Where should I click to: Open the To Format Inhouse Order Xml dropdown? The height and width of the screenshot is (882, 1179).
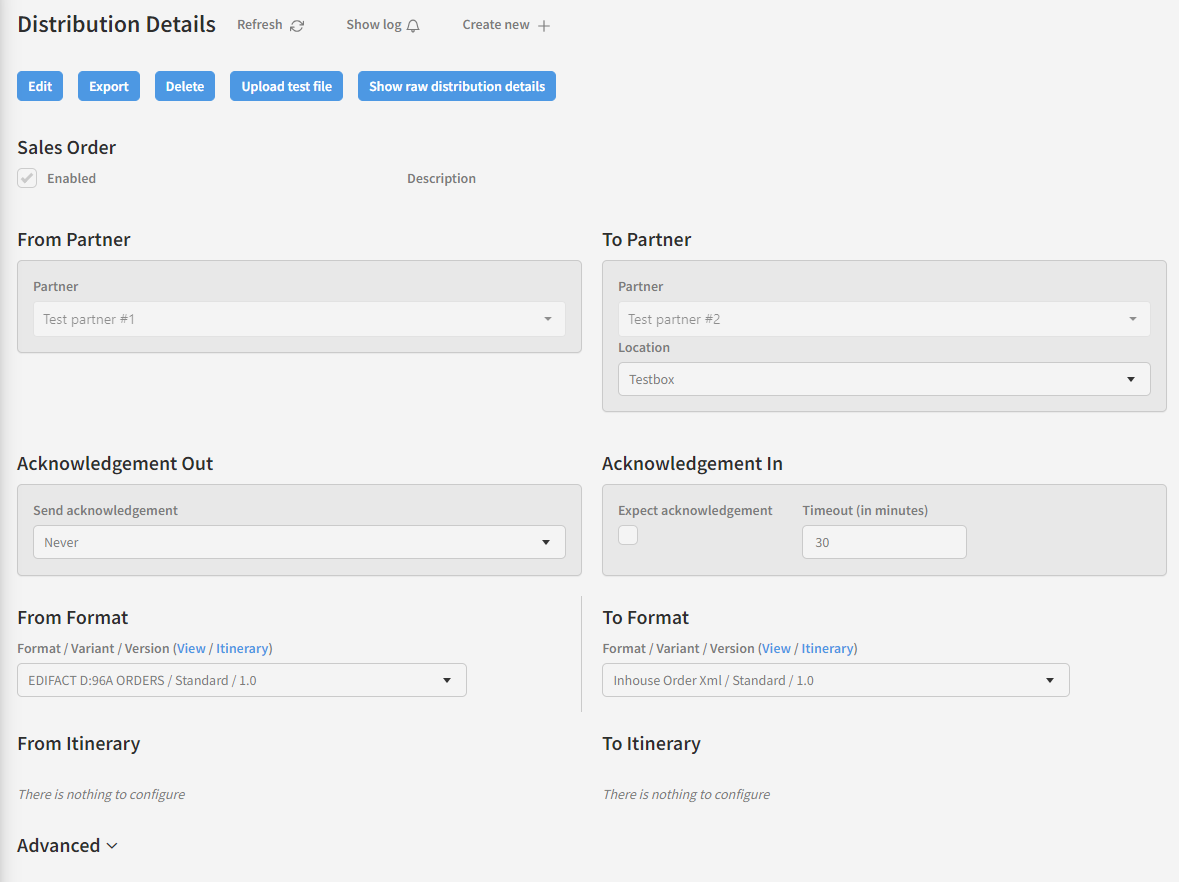coord(835,680)
